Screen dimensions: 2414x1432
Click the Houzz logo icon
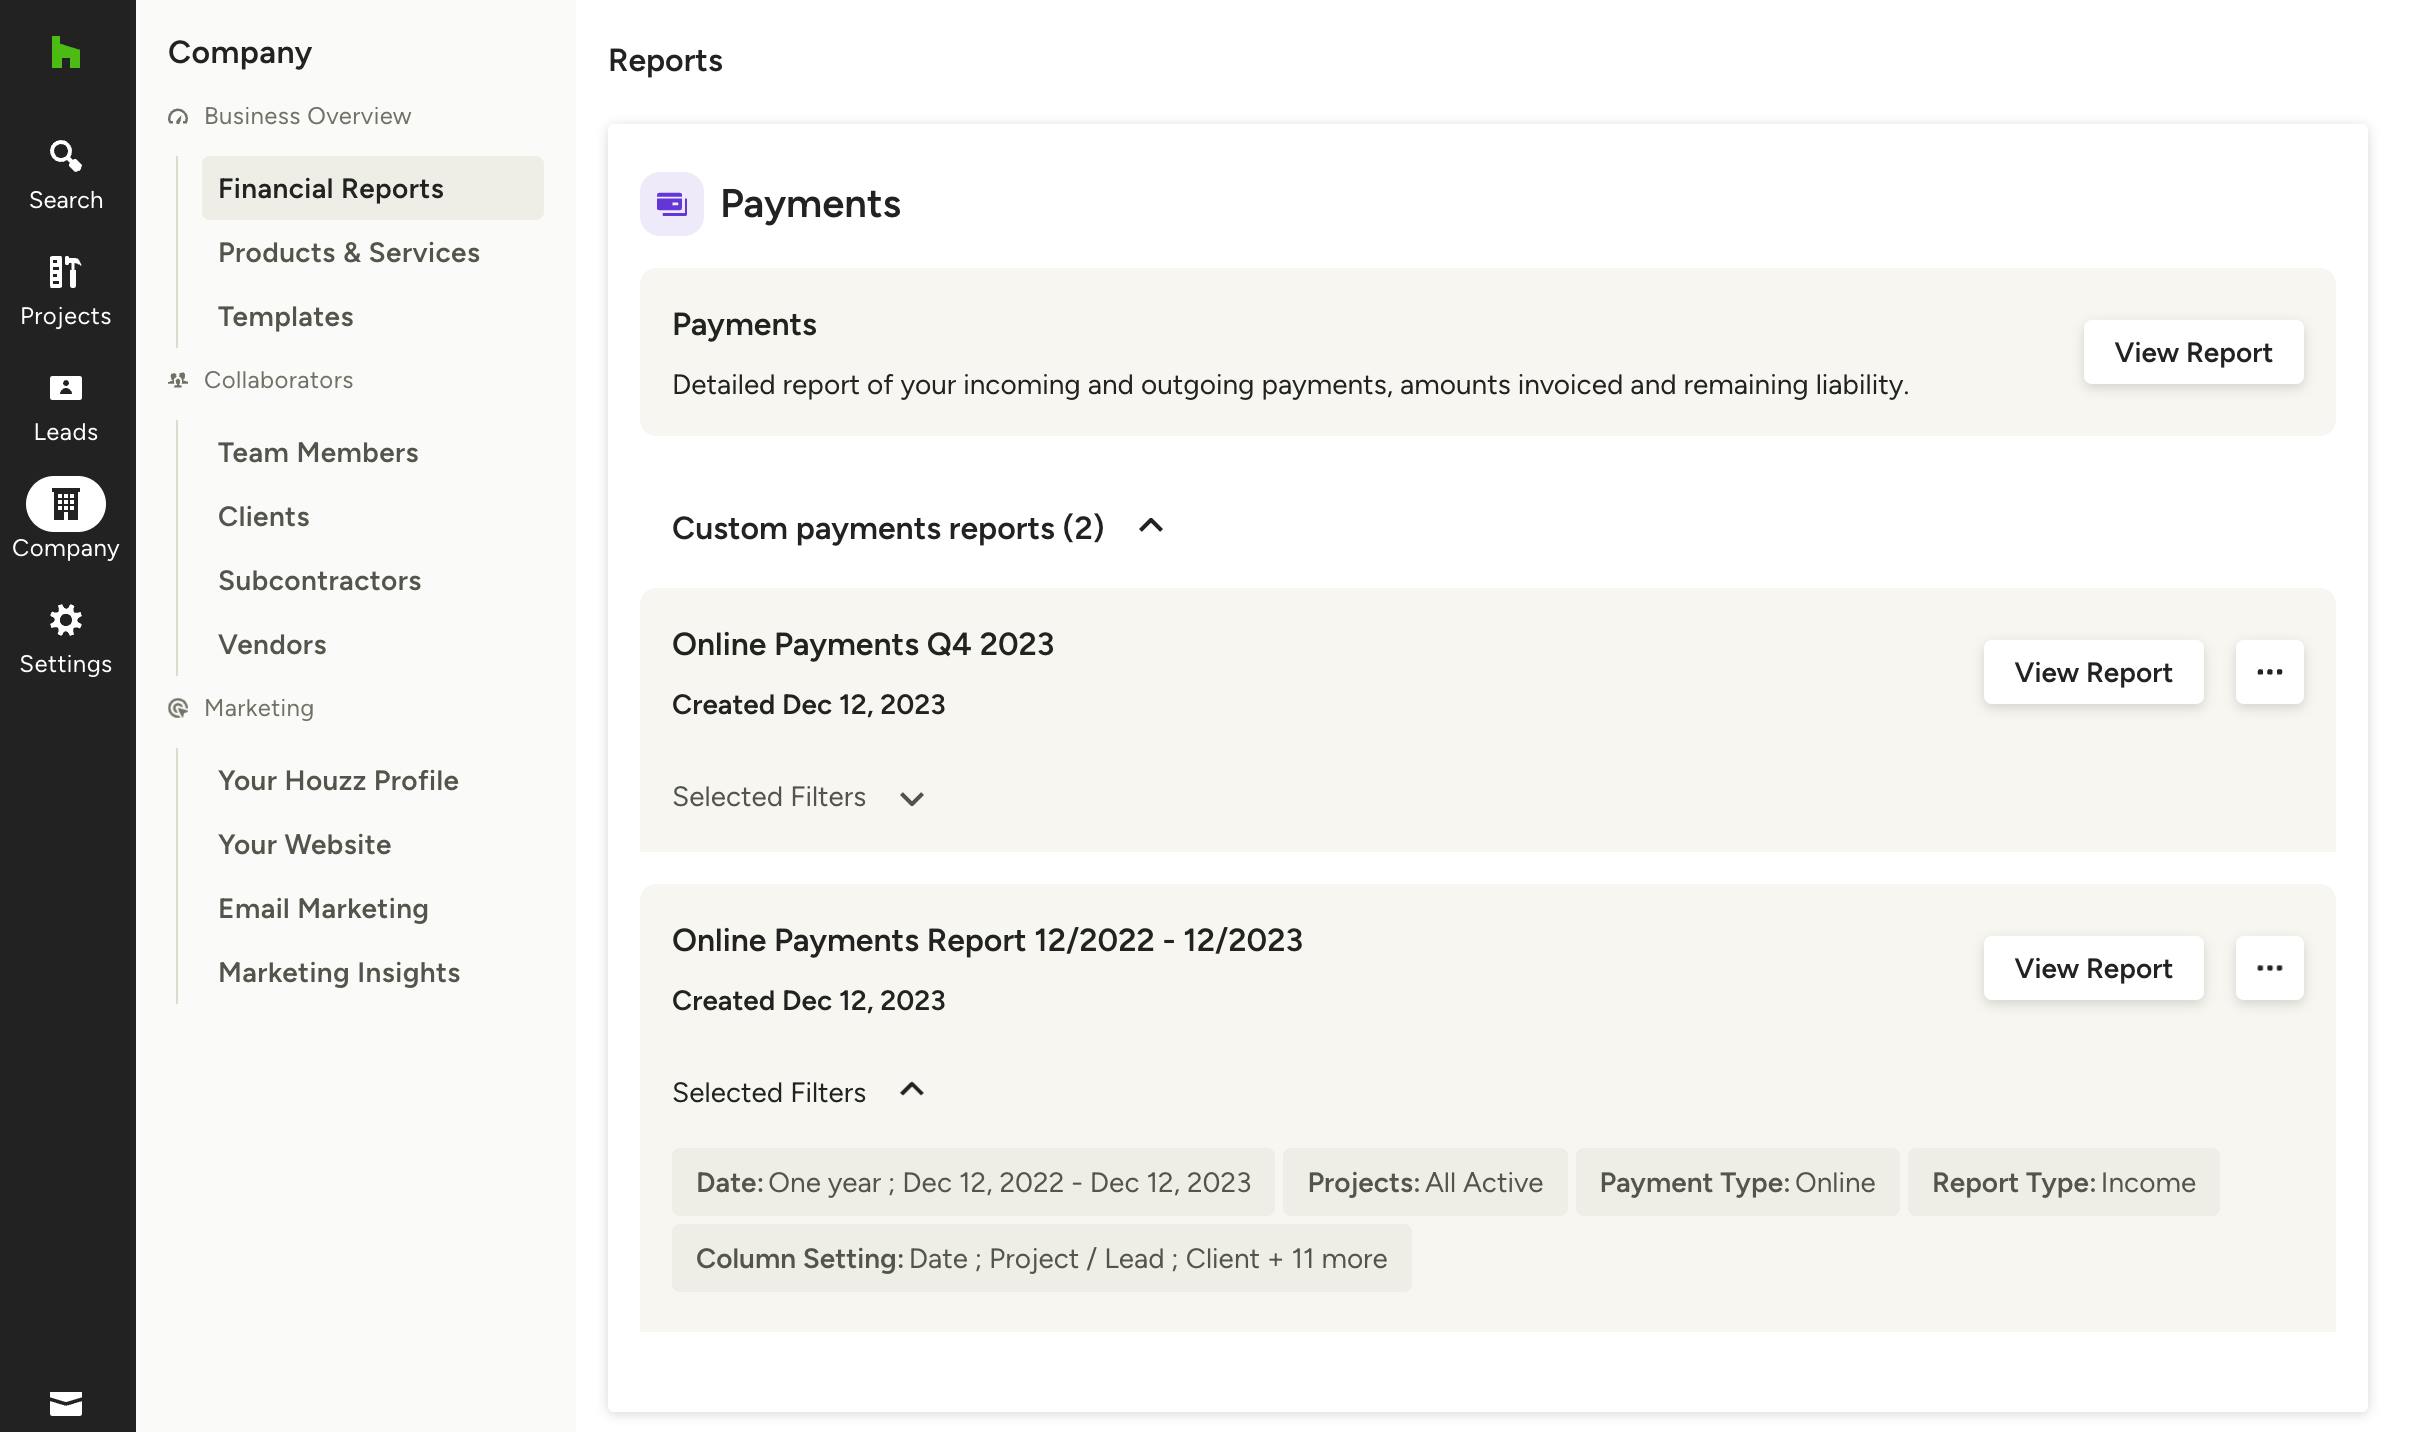click(x=66, y=52)
